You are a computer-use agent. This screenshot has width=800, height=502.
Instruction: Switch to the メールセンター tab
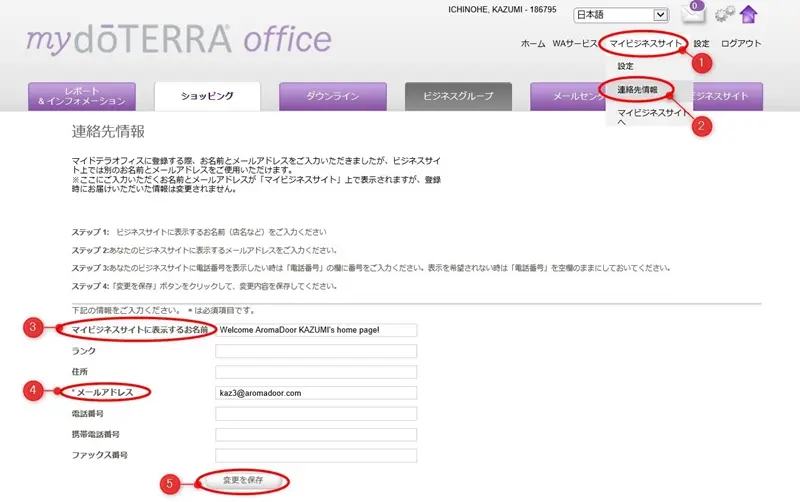tap(567, 96)
